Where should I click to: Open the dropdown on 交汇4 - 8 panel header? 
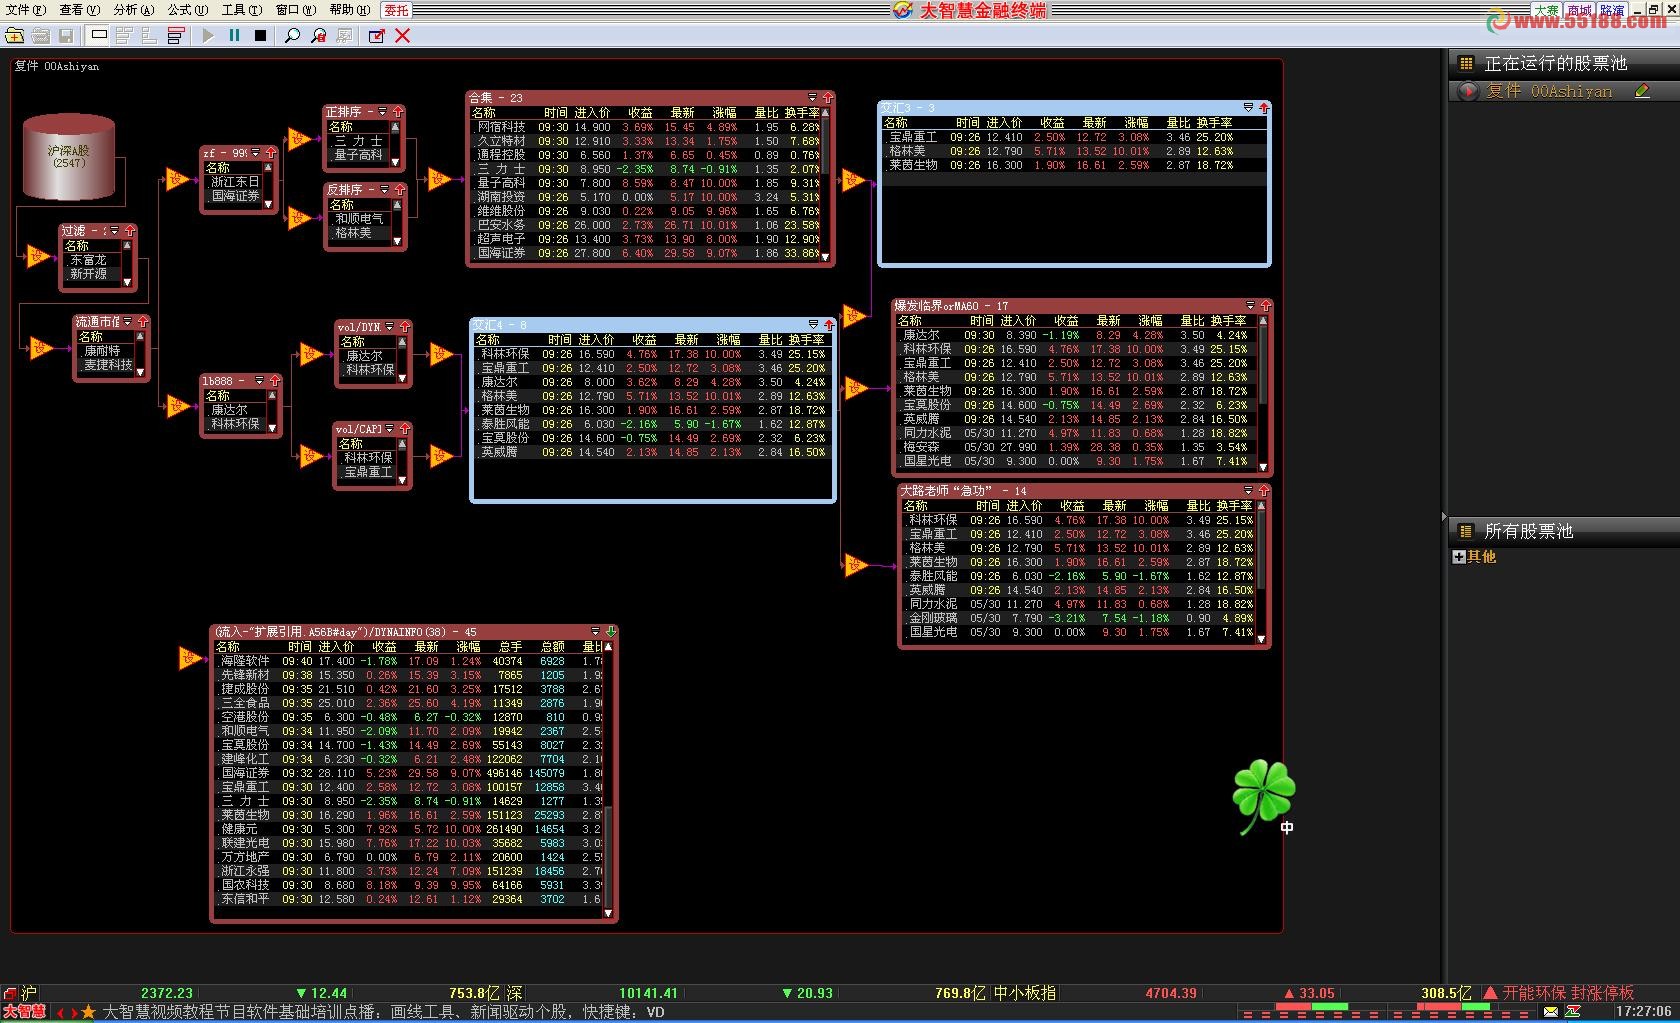pos(813,325)
